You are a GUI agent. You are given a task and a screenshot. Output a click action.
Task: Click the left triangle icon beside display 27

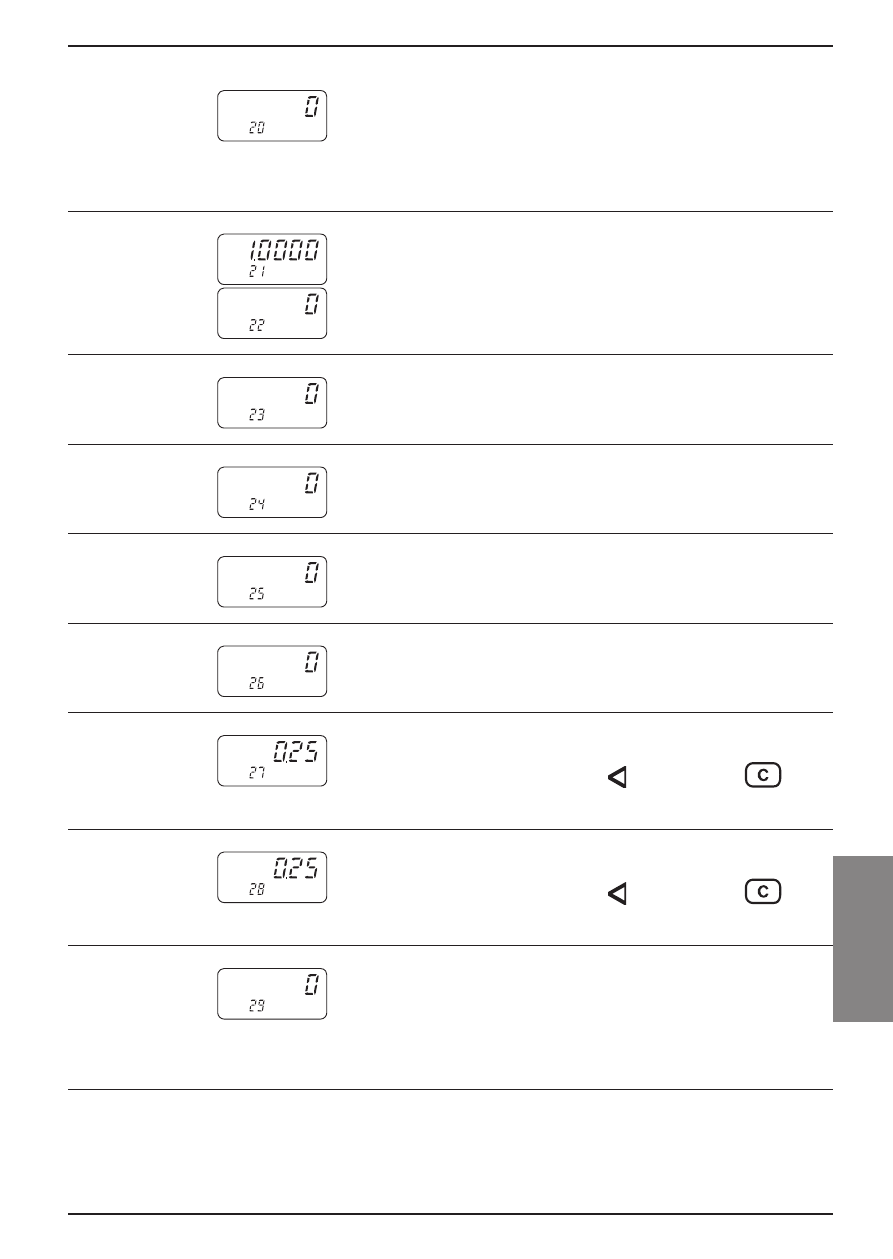tap(617, 777)
